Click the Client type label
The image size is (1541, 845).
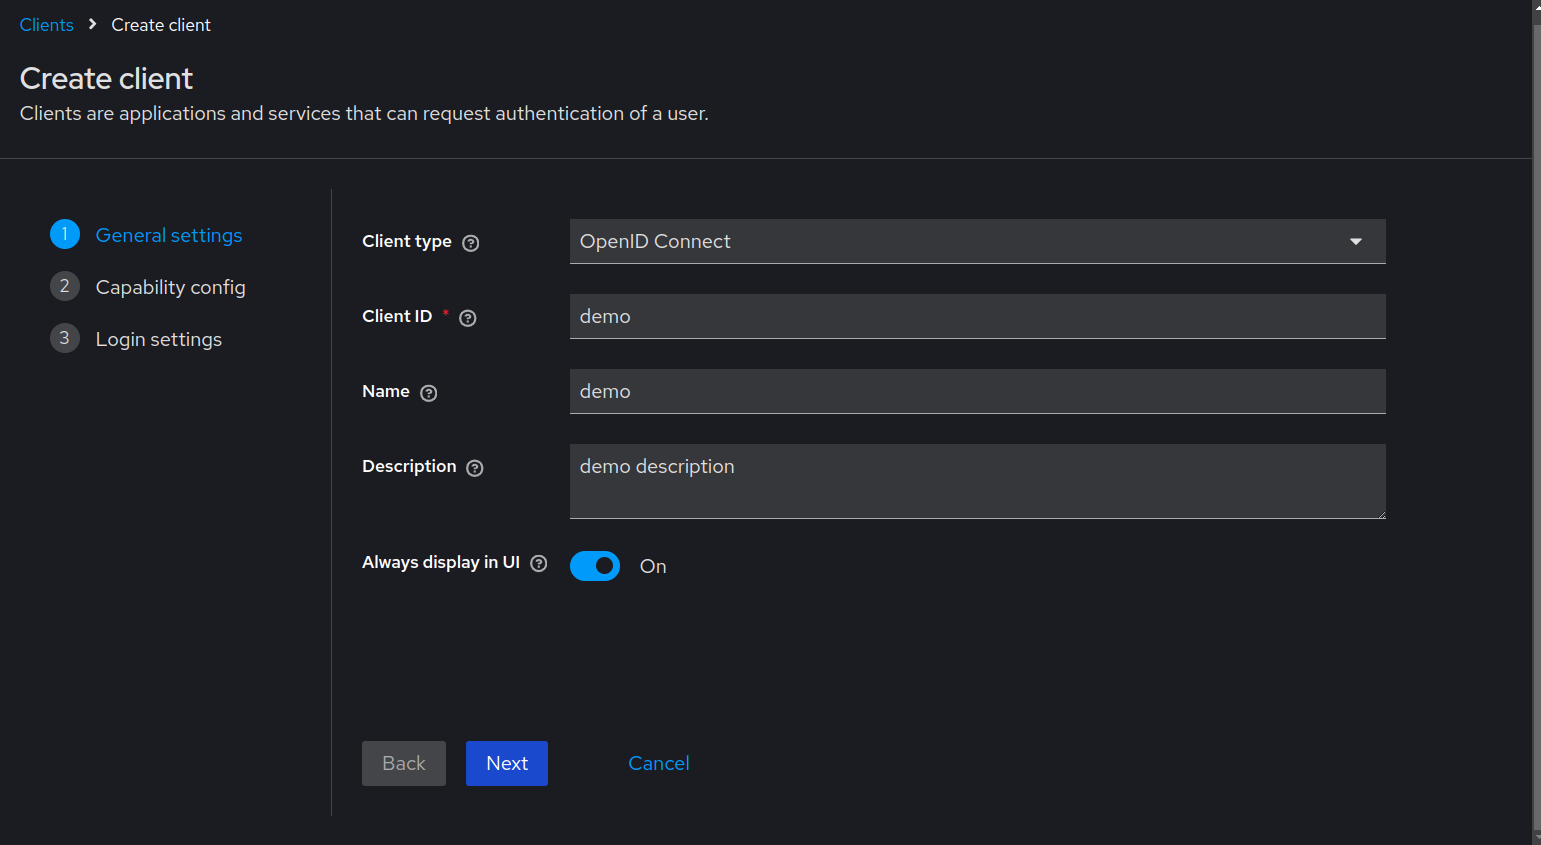407,241
